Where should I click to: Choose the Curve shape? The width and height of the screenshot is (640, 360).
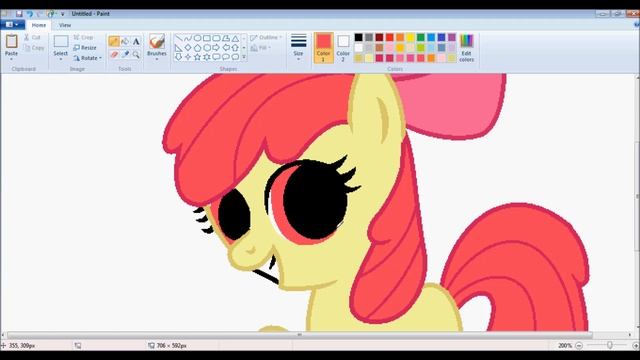point(188,38)
